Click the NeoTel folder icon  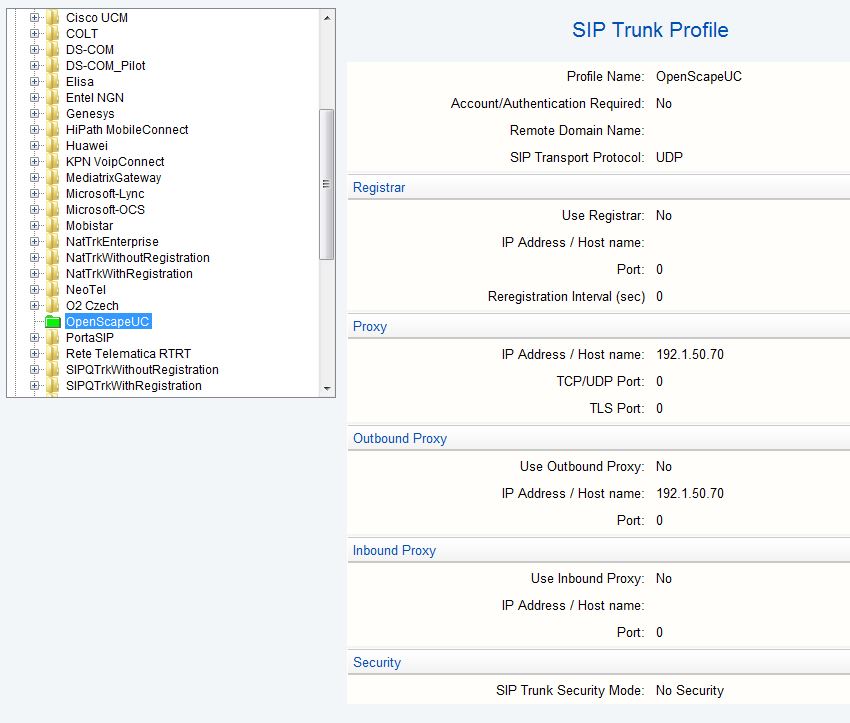click(x=53, y=289)
